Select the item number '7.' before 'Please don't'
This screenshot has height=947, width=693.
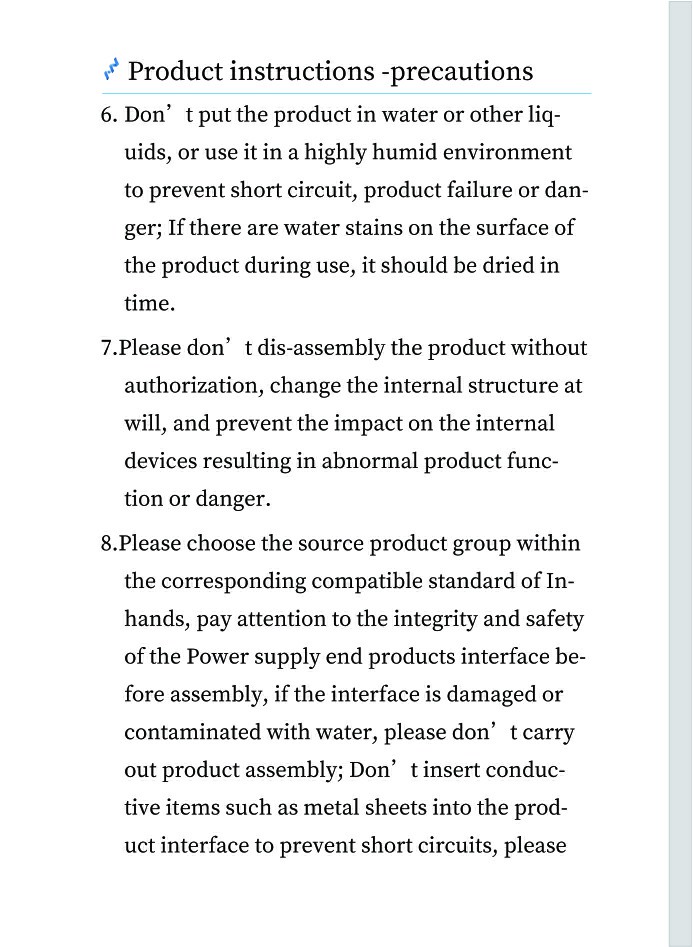(x=109, y=348)
